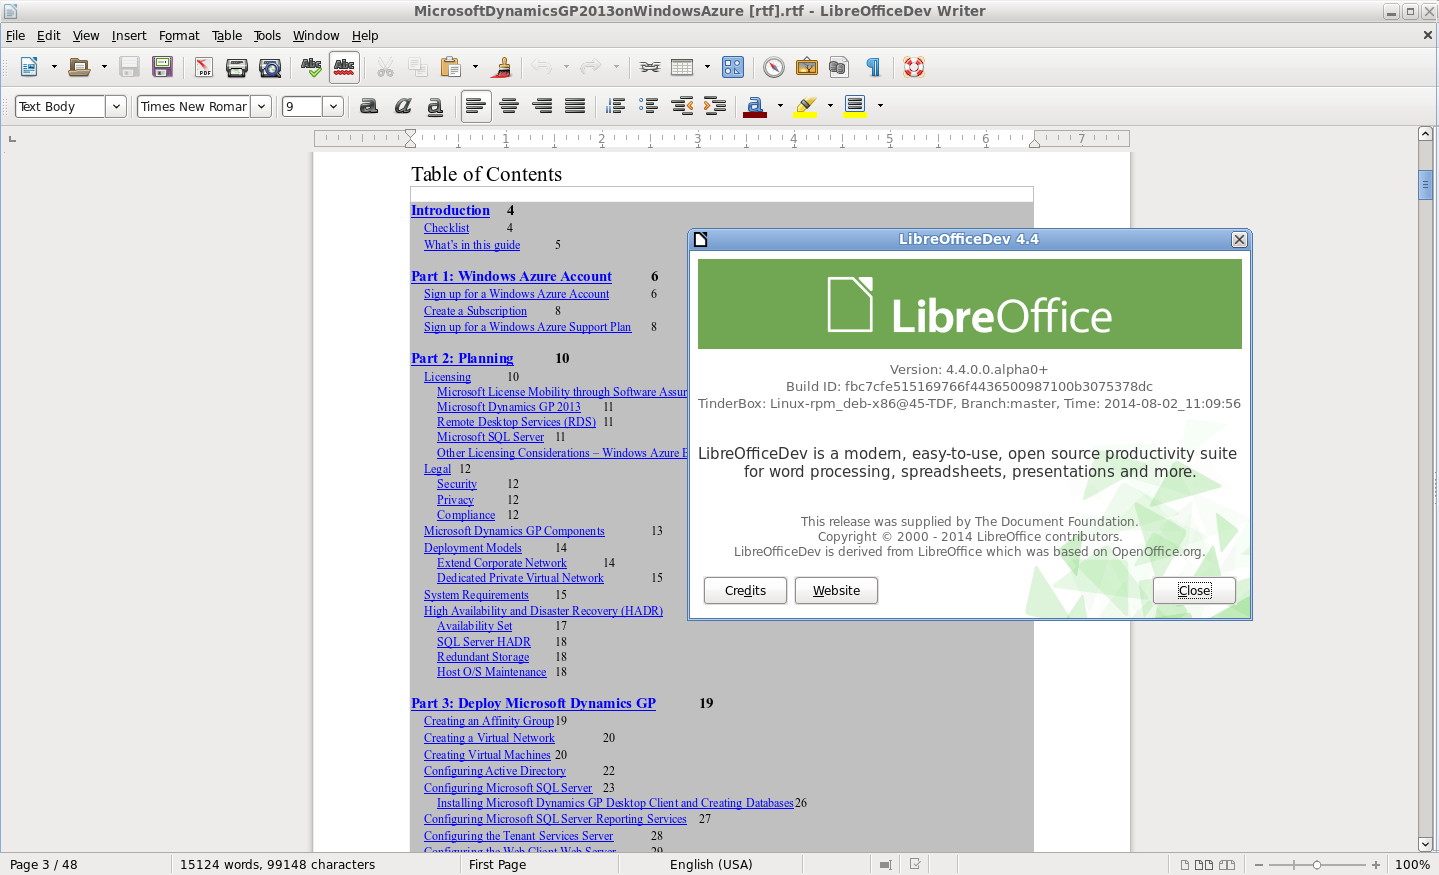The image size is (1439, 875).
Task: Click the book view layout icon
Action: (x=1227, y=865)
